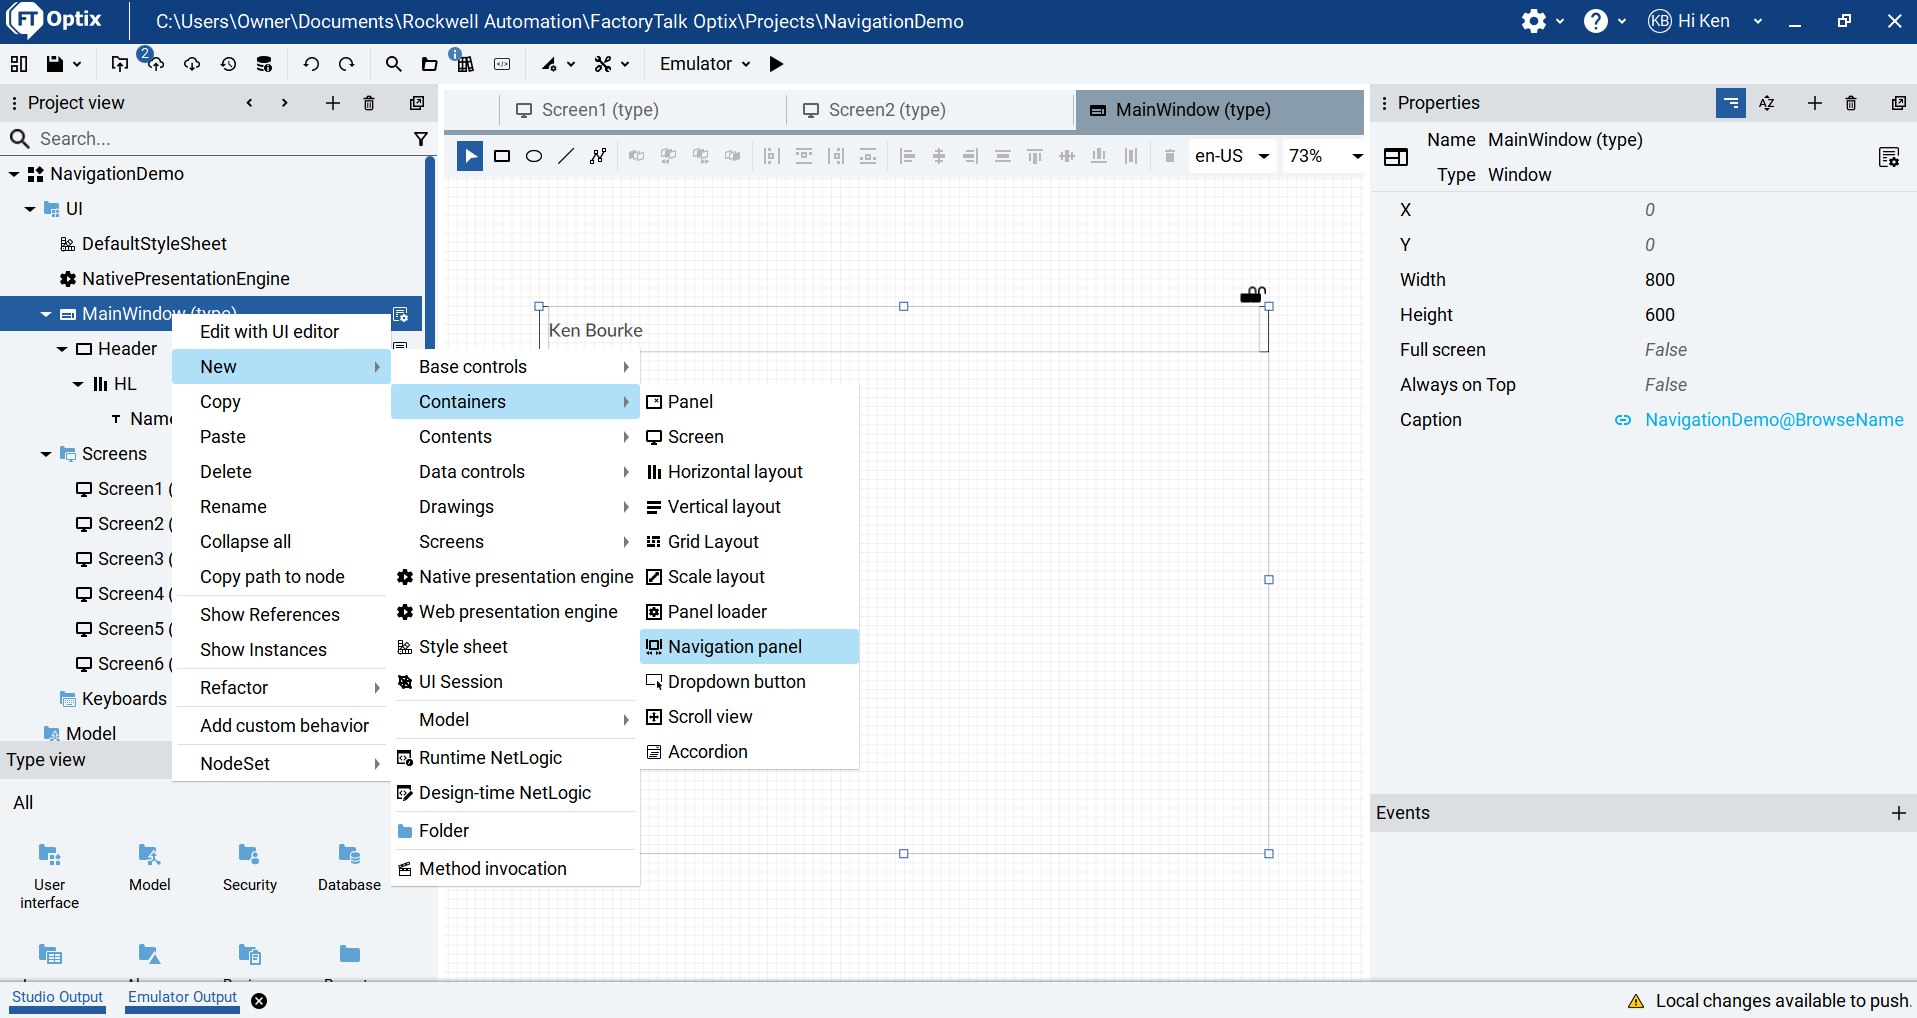The image size is (1917, 1018).
Task: Choose Scroll view from the submenu
Action: (749, 717)
